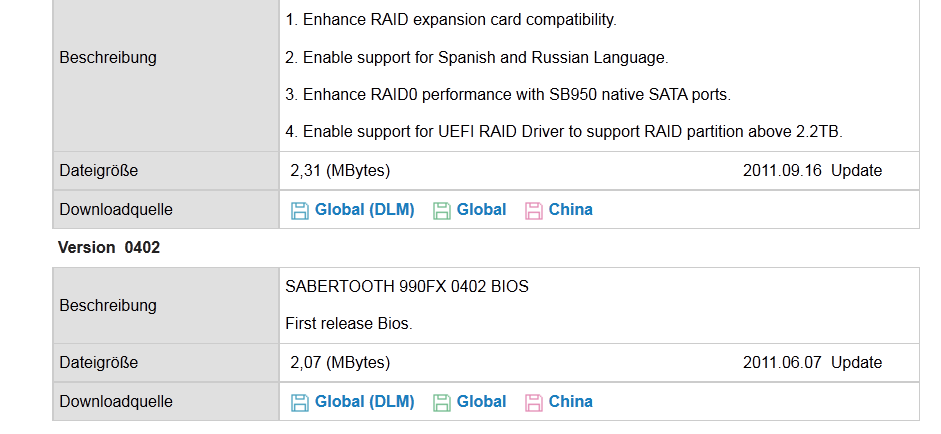Click green floppy icon for 2,31 MB BIOS
The width and height of the screenshot is (941, 434).
click(x=442, y=211)
